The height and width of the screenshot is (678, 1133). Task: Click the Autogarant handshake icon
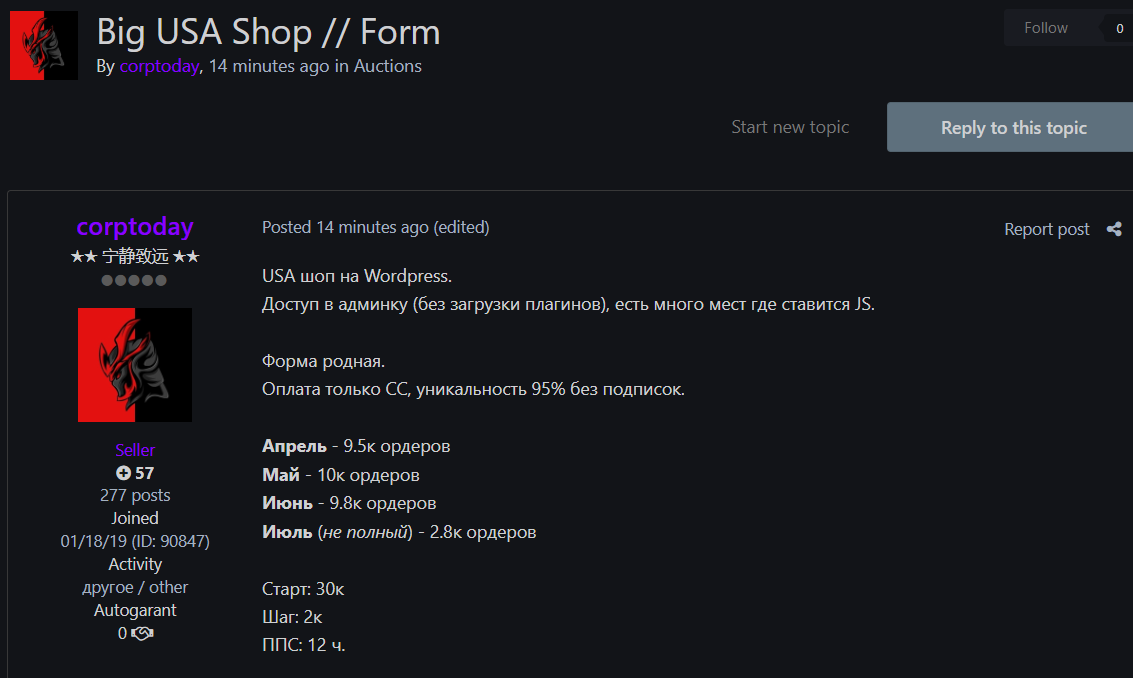142,633
